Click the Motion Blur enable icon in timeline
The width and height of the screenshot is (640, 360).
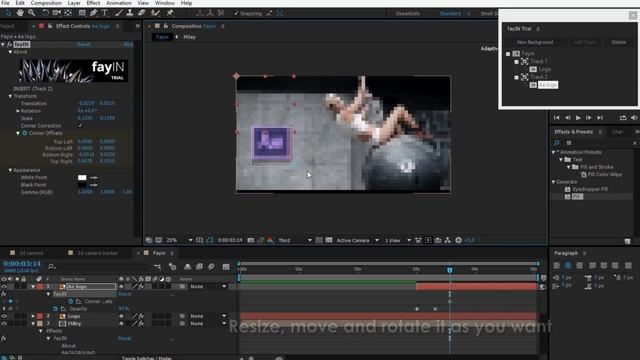pyautogui.click(x=211, y=267)
